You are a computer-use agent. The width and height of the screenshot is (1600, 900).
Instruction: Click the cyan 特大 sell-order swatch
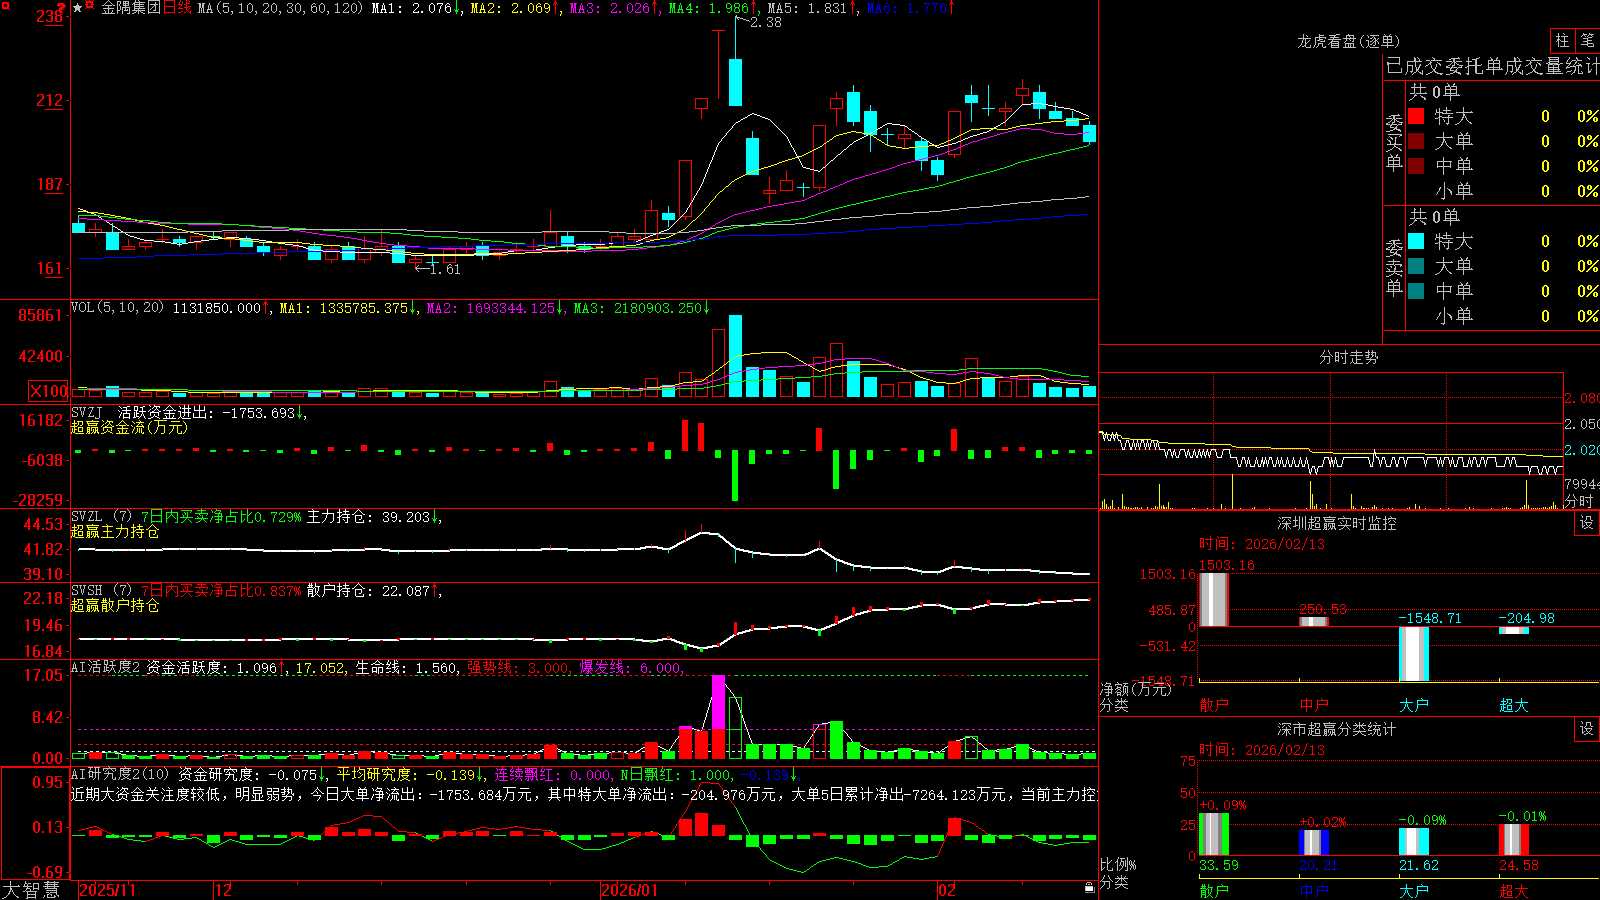(1416, 241)
